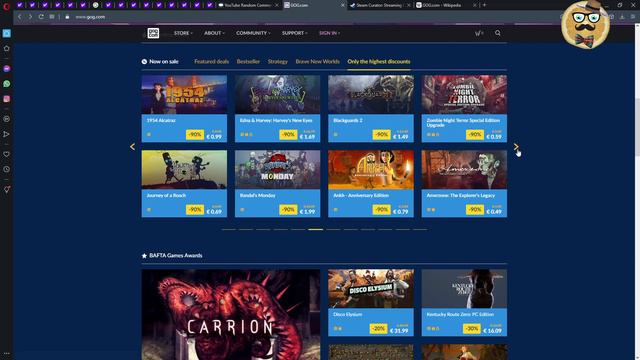
Task: Open the home icon in sidebar
Action: pos(7,49)
